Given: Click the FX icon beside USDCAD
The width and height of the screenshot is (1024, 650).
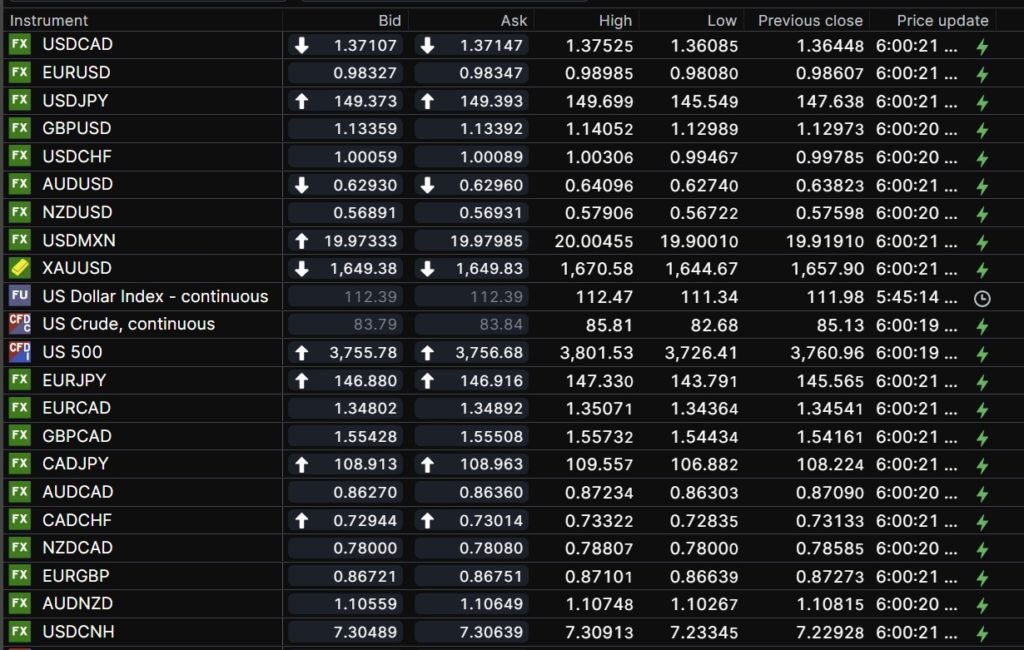Looking at the screenshot, I should [19, 45].
